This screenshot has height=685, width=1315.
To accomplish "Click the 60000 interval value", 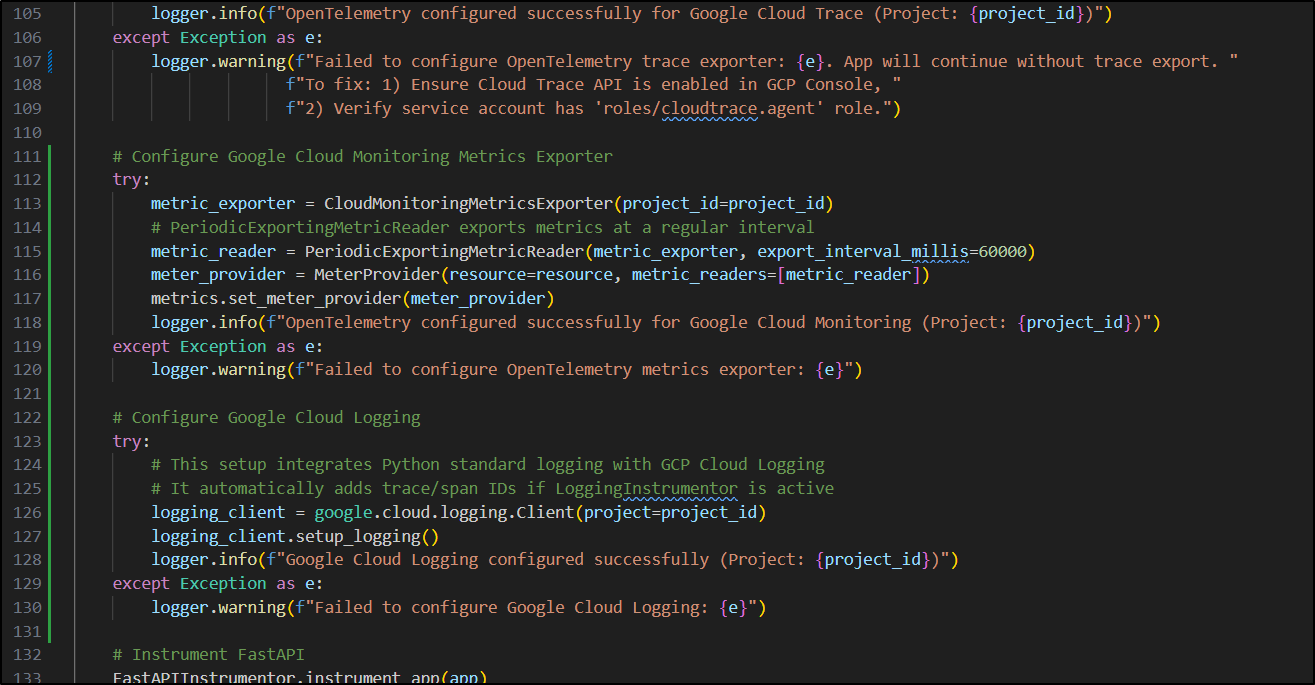I will [1001, 251].
